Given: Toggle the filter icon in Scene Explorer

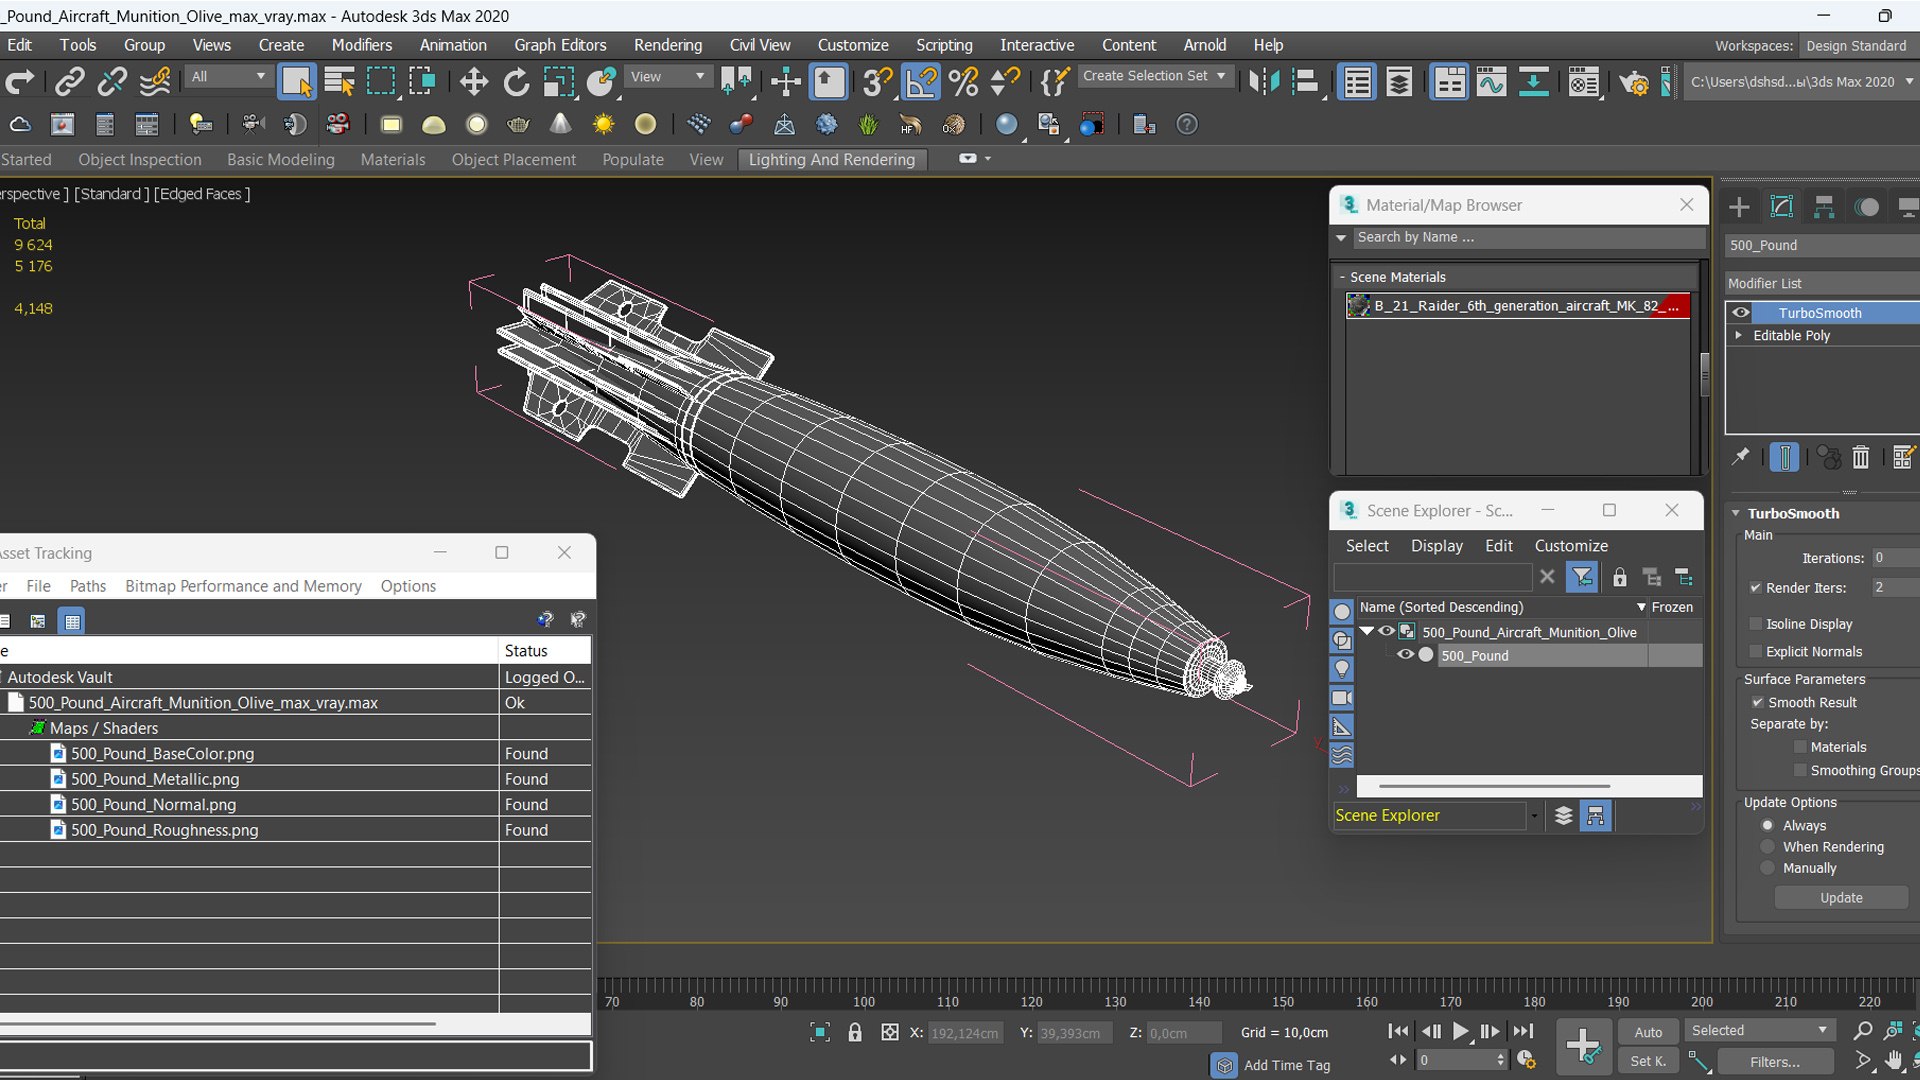Looking at the screenshot, I should (1582, 577).
